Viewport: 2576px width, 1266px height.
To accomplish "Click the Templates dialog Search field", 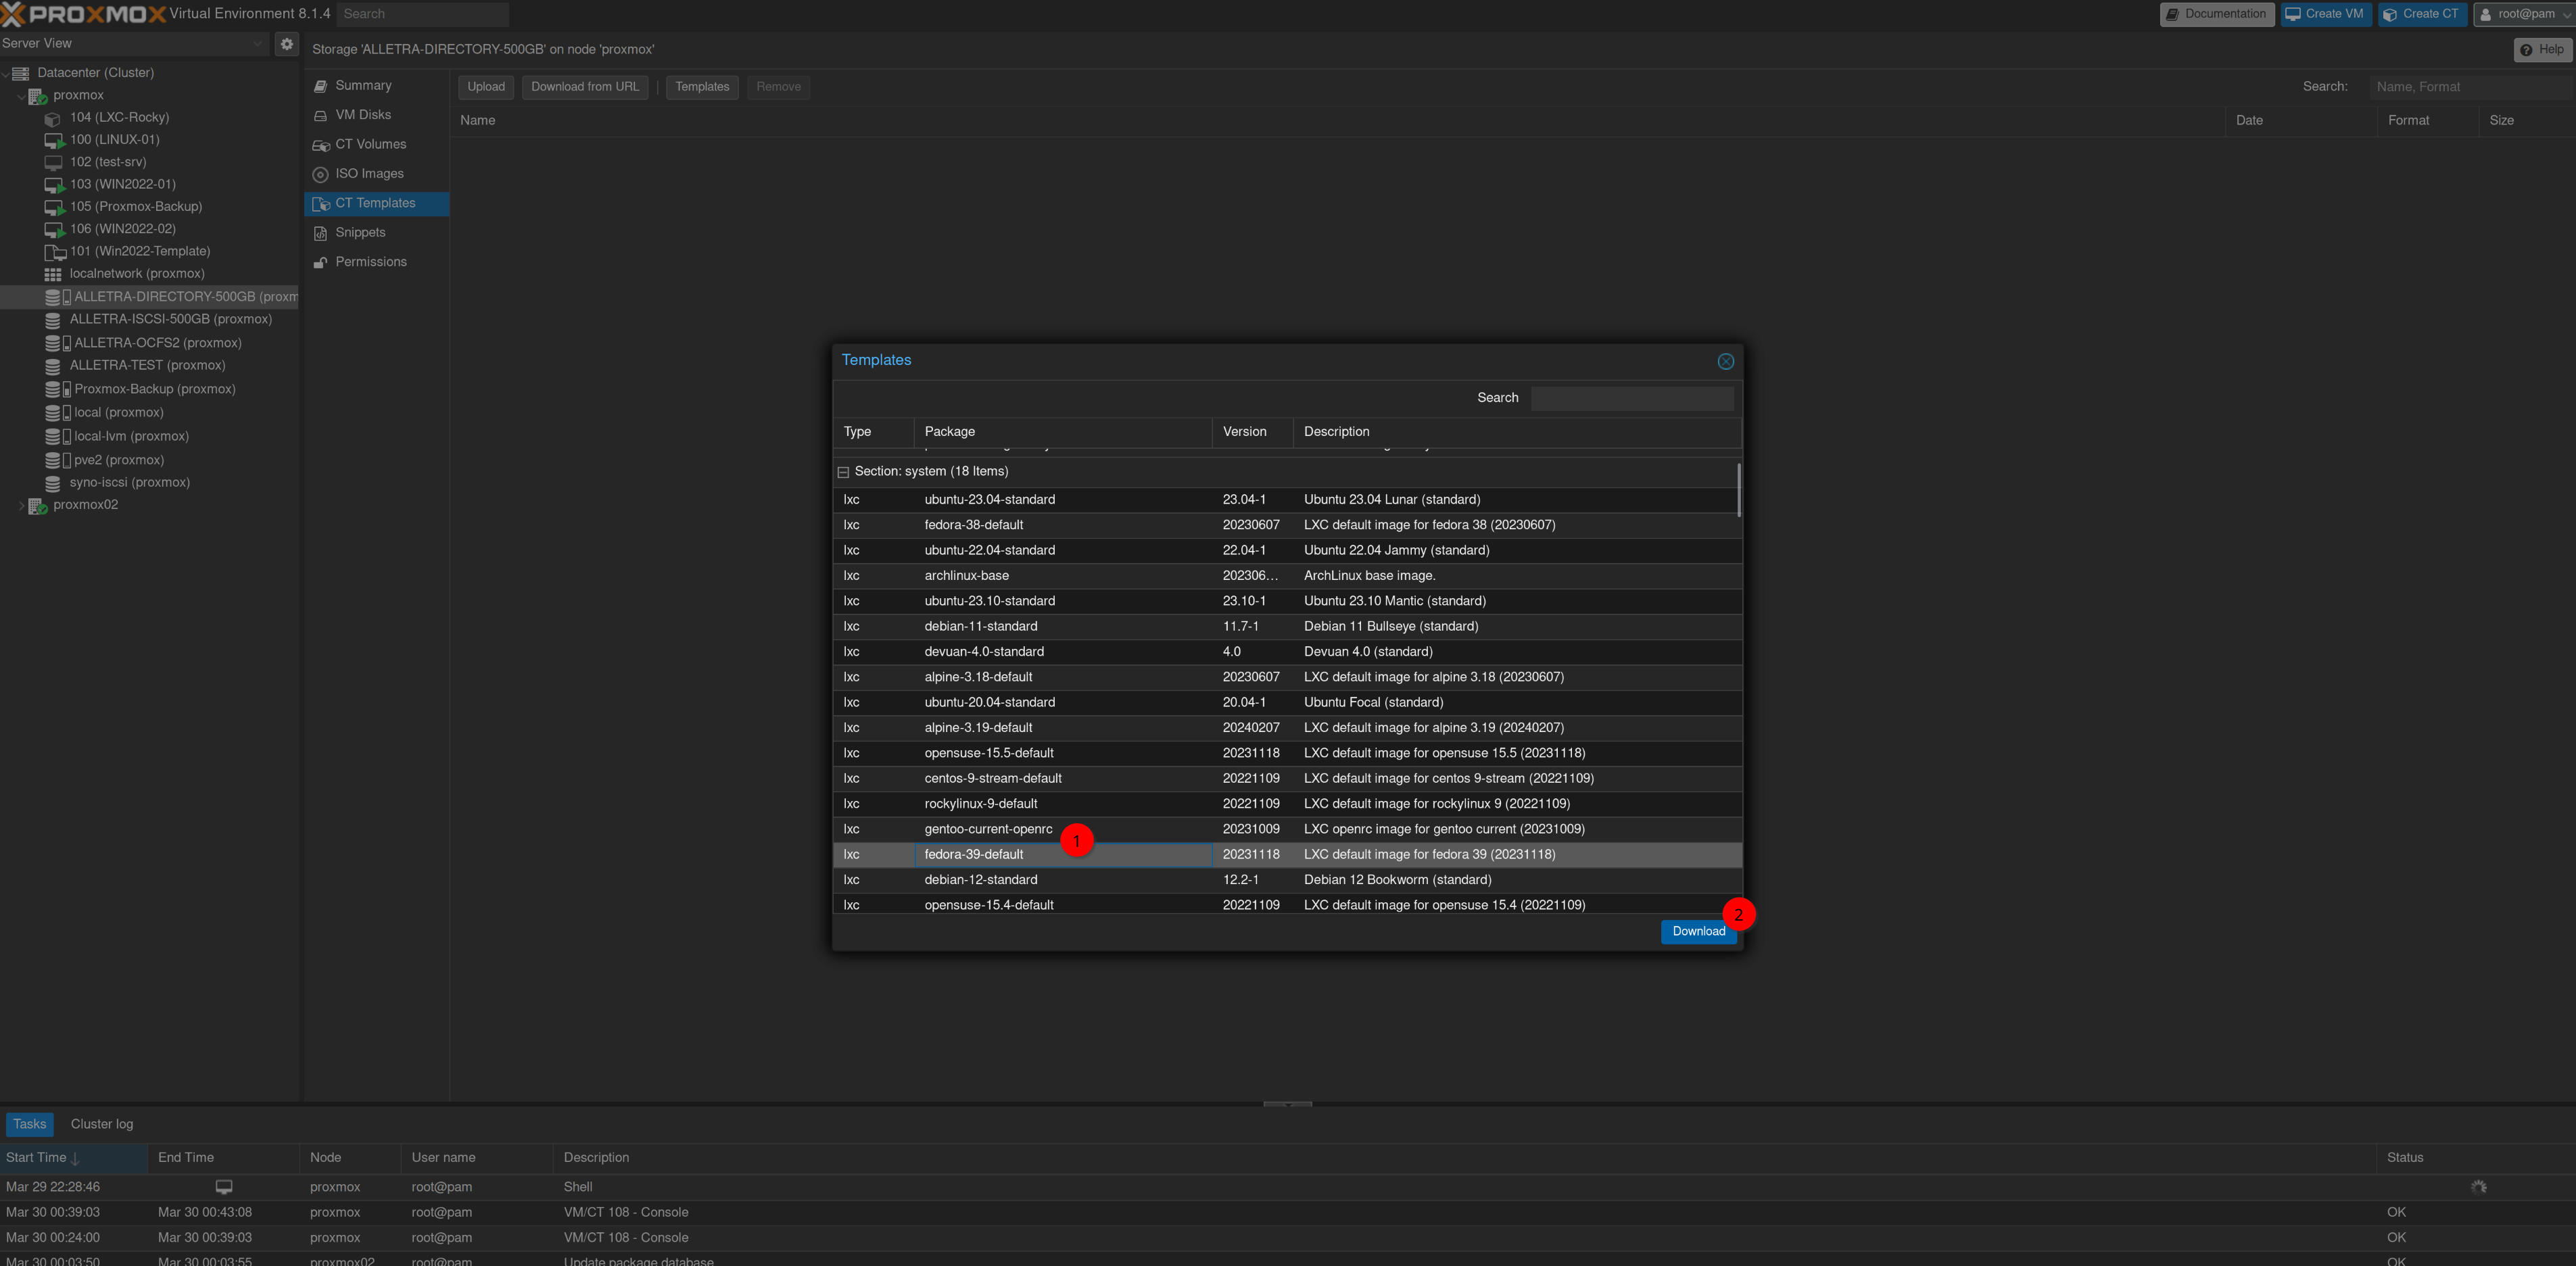I will [1632, 398].
